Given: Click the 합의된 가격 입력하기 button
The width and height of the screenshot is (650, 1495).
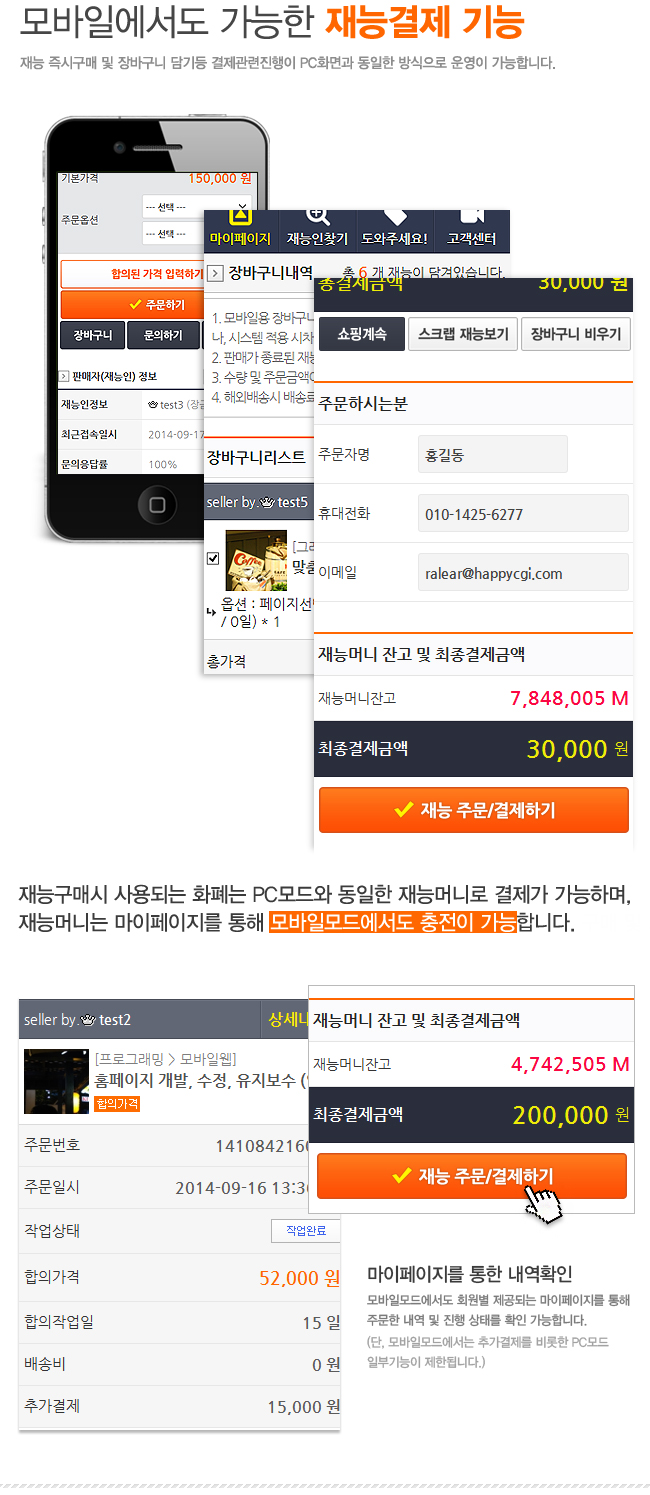Looking at the screenshot, I should [x=133, y=274].
